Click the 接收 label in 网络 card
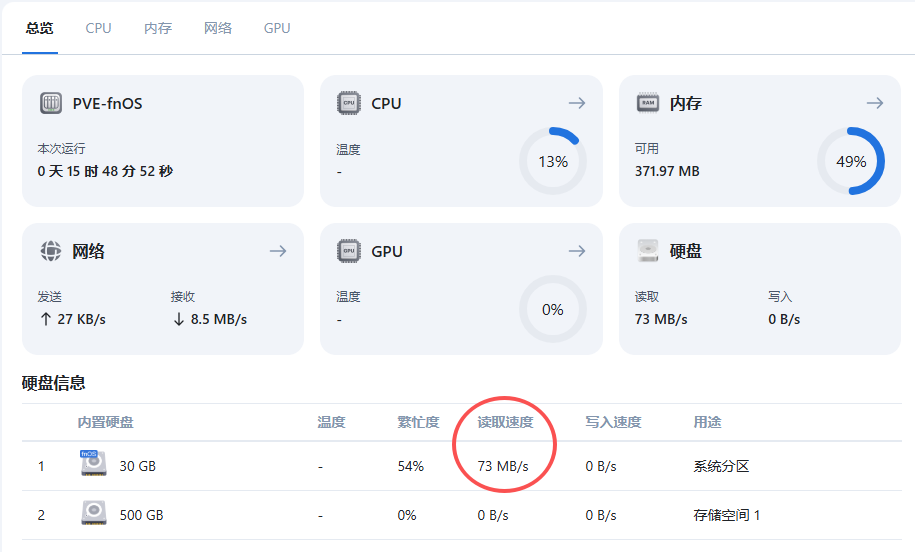 183,296
